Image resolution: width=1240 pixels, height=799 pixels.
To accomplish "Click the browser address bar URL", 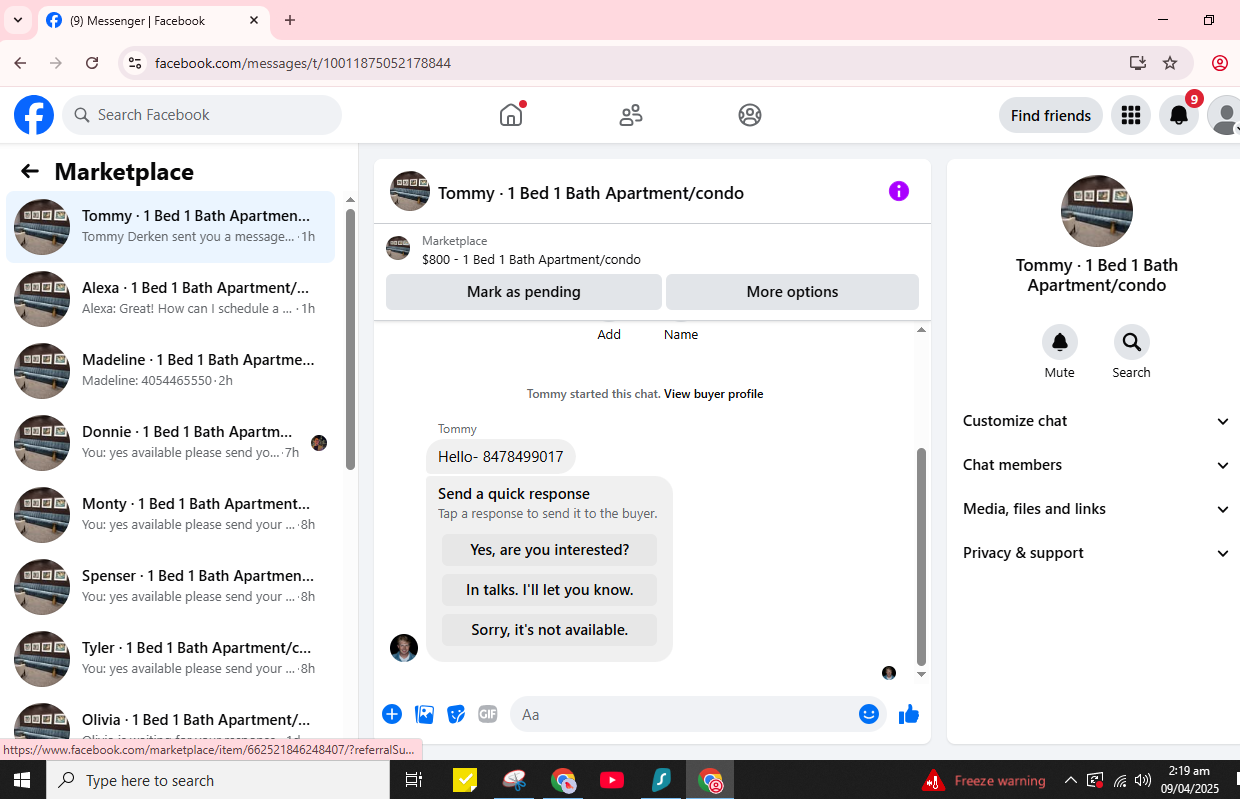I will coord(303,63).
